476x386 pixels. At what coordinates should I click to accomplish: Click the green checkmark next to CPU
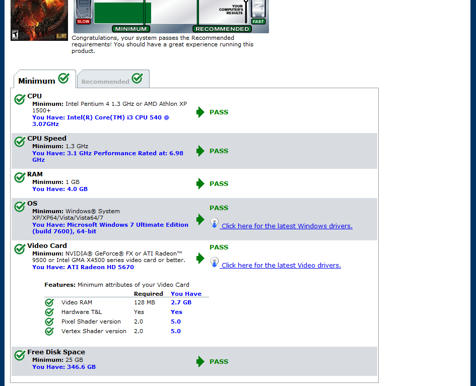tap(20, 99)
